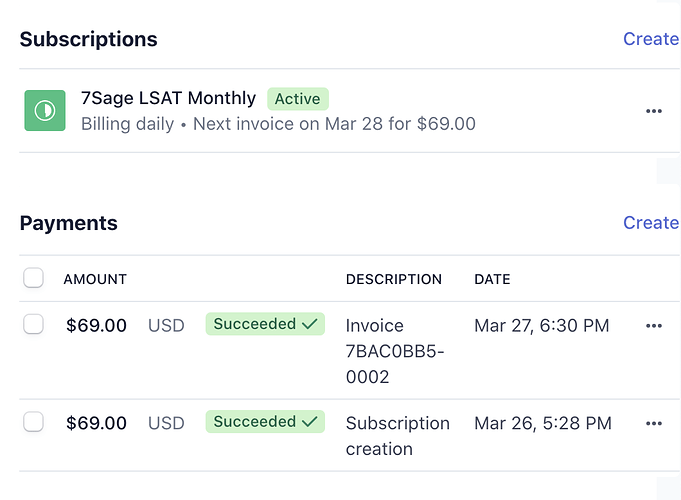Click $69.00 amount of Subscription creation payment

96,424
